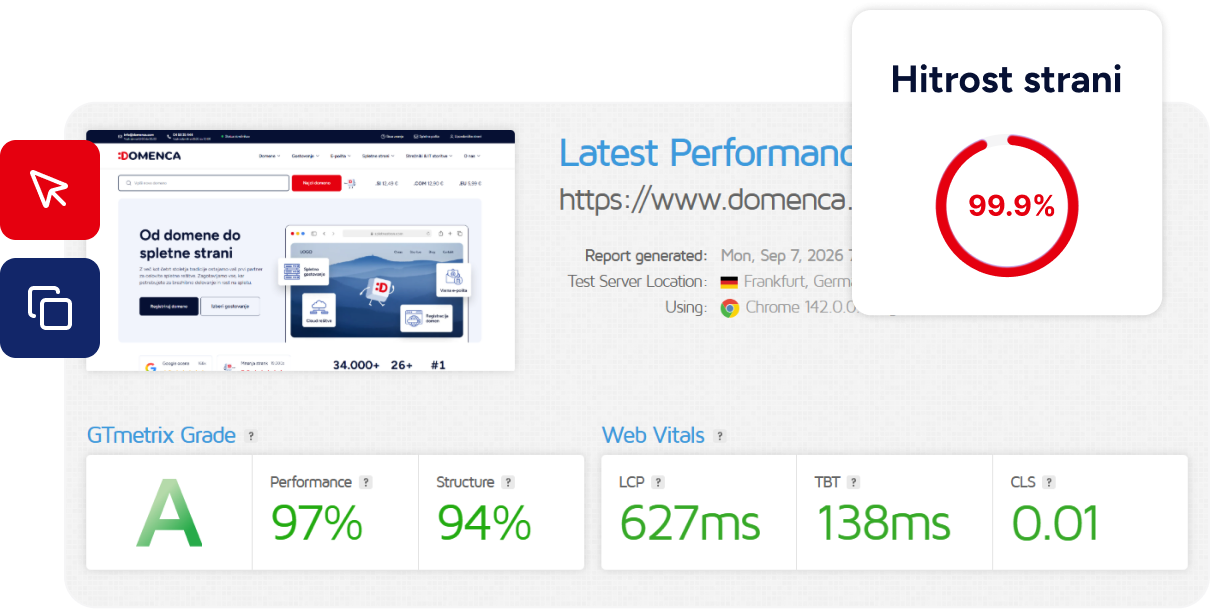This screenshot has height=611, width=1211.
Task: Click the DOMENCA logo in the thumbnail
Action: click(x=150, y=156)
